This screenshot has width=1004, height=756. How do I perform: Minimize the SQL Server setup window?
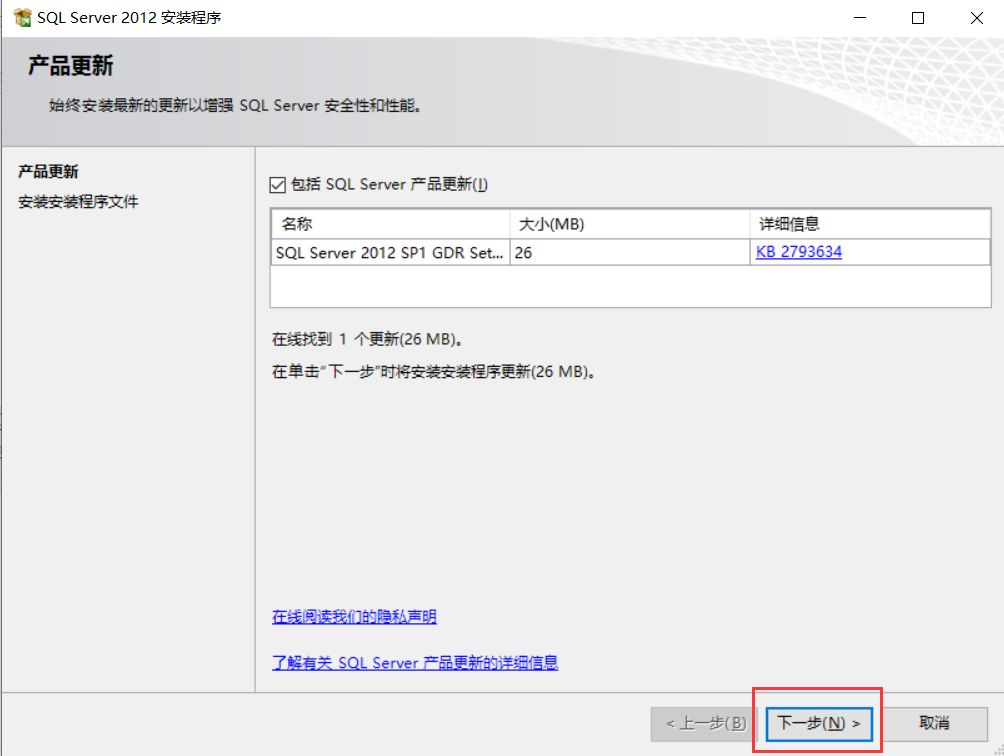860,18
